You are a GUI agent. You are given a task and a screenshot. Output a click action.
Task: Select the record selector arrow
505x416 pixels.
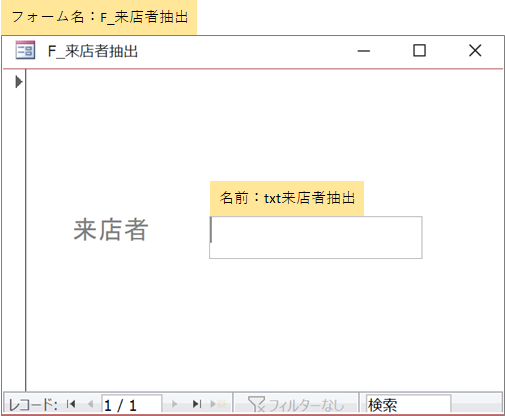(19, 82)
